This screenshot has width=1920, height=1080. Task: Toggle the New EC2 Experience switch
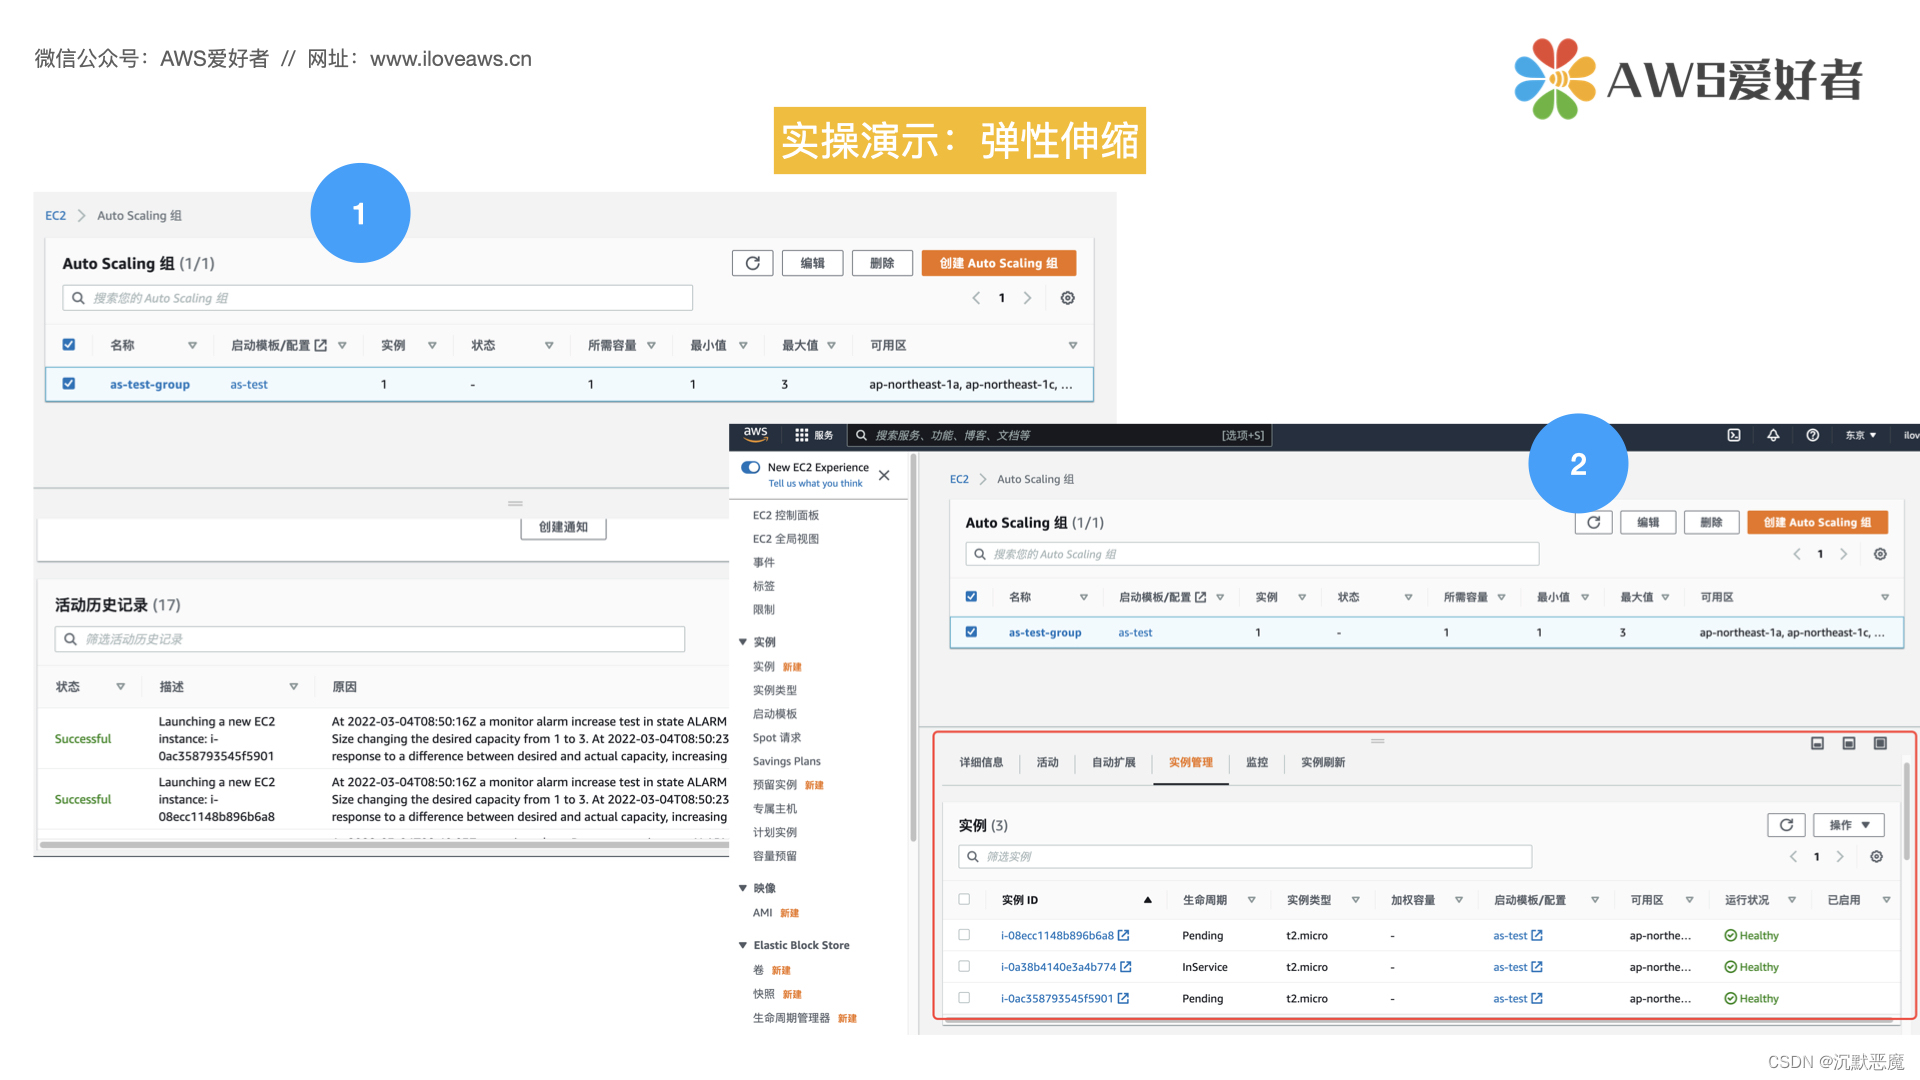(x=750, y=467)
